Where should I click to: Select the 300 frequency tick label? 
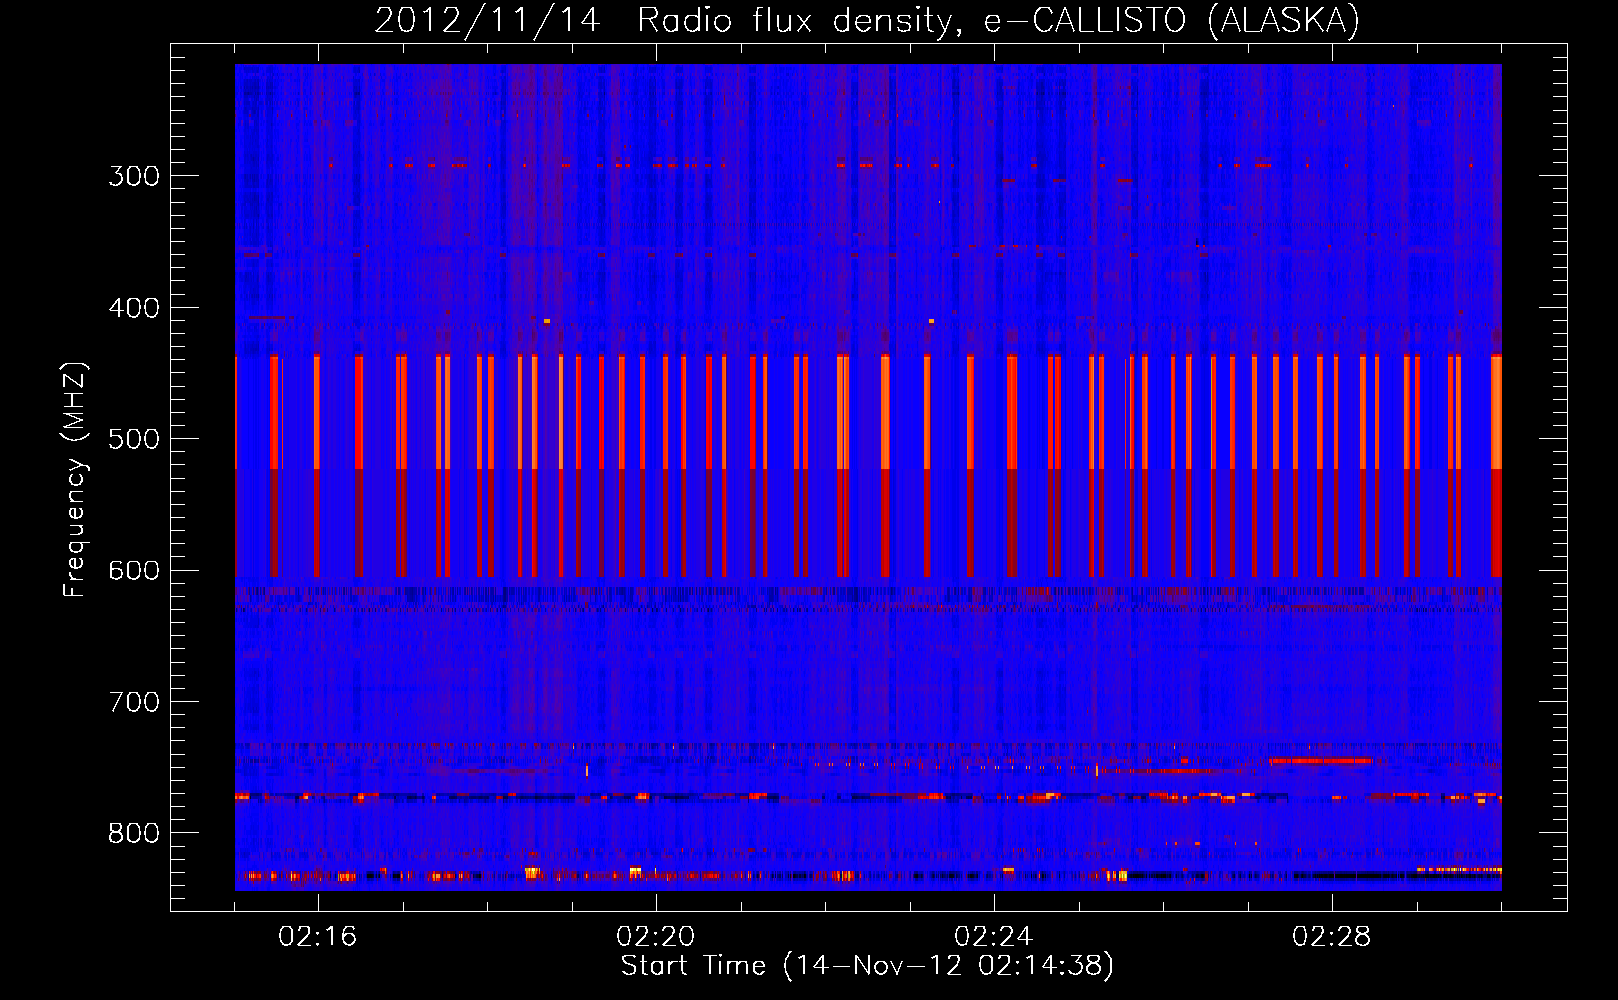coord(134,176)
